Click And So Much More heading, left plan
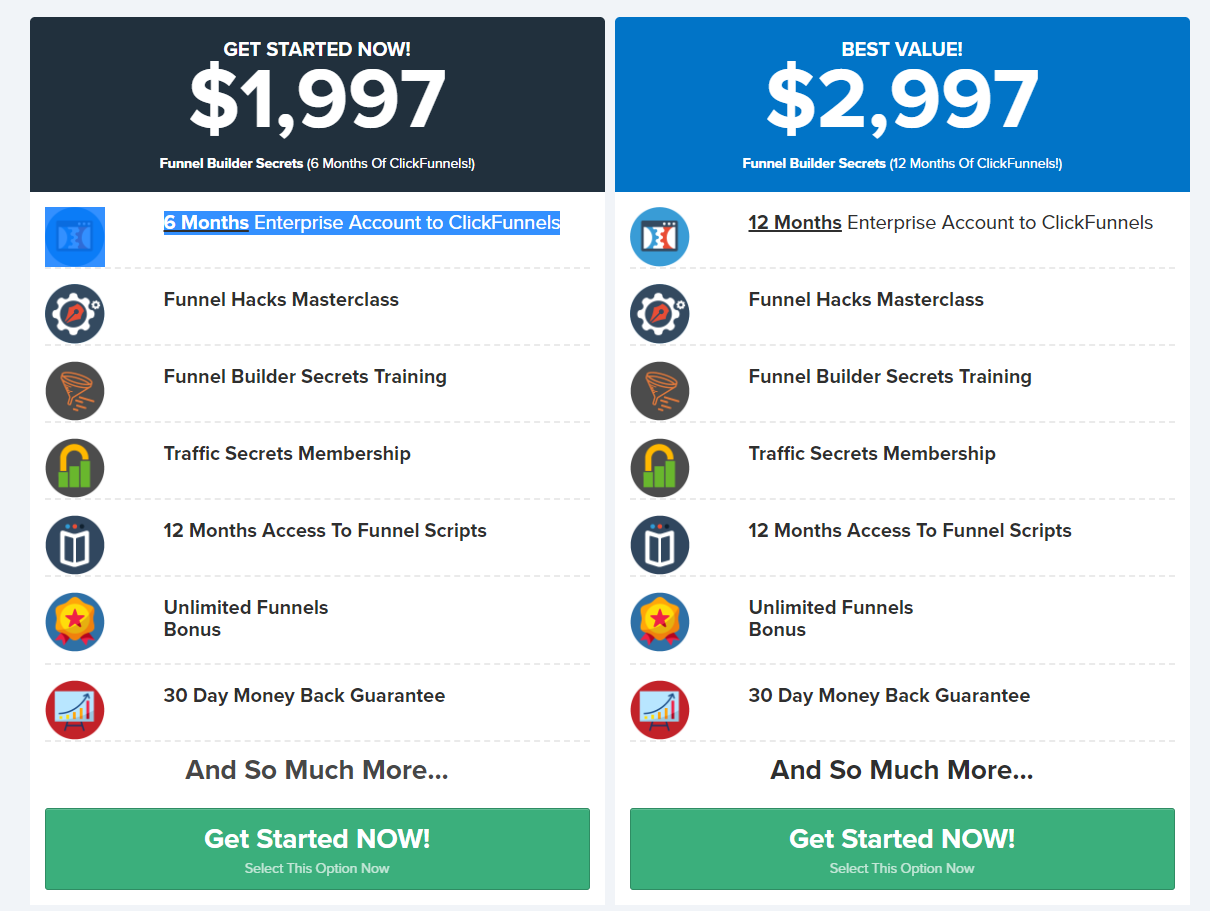Screen dimensions: 1210x911 [x=317, y=770]
